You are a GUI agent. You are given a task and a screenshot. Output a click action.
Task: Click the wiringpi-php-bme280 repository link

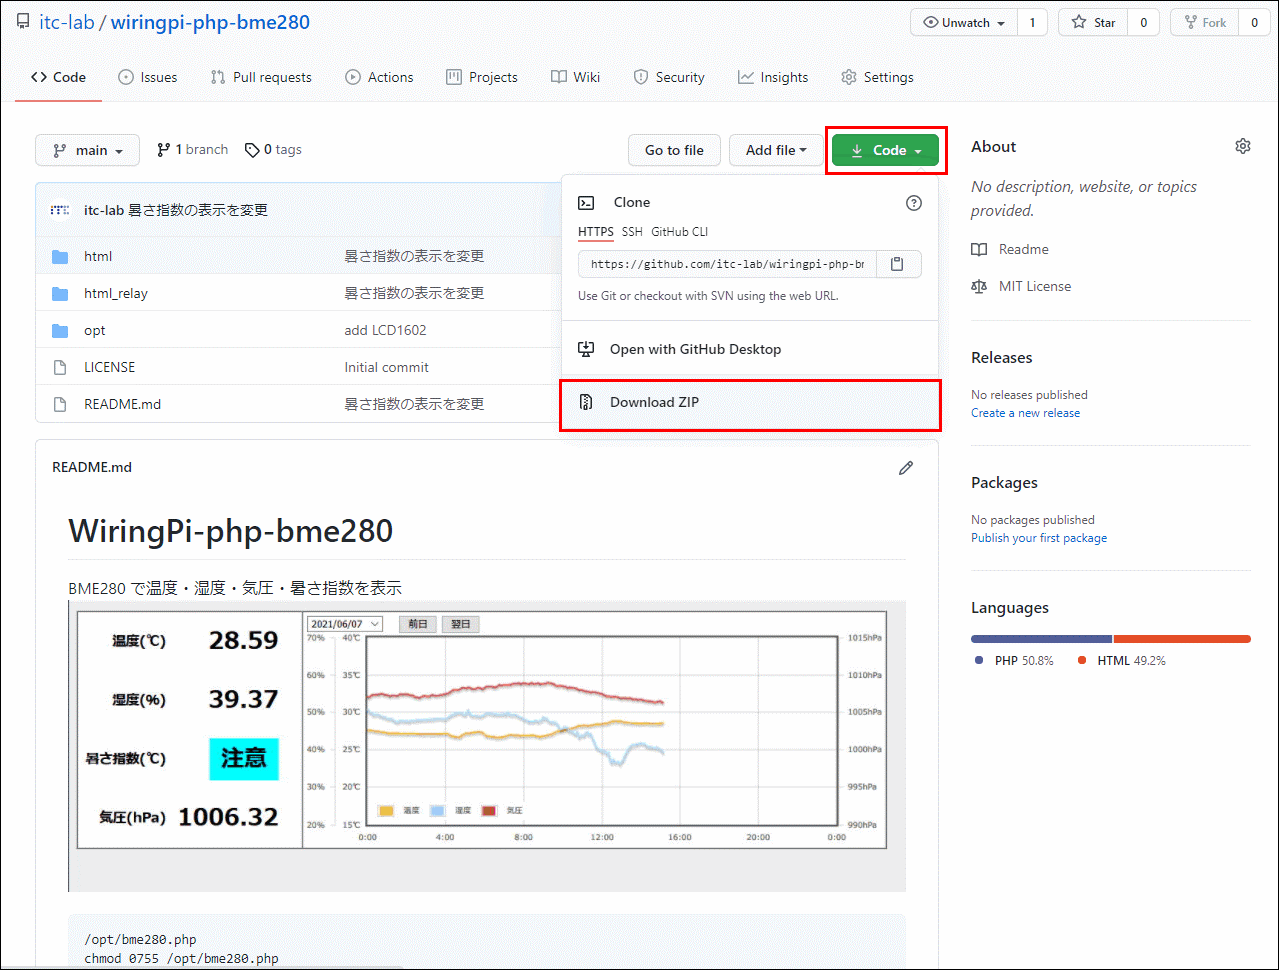click(x=210, y=22)
